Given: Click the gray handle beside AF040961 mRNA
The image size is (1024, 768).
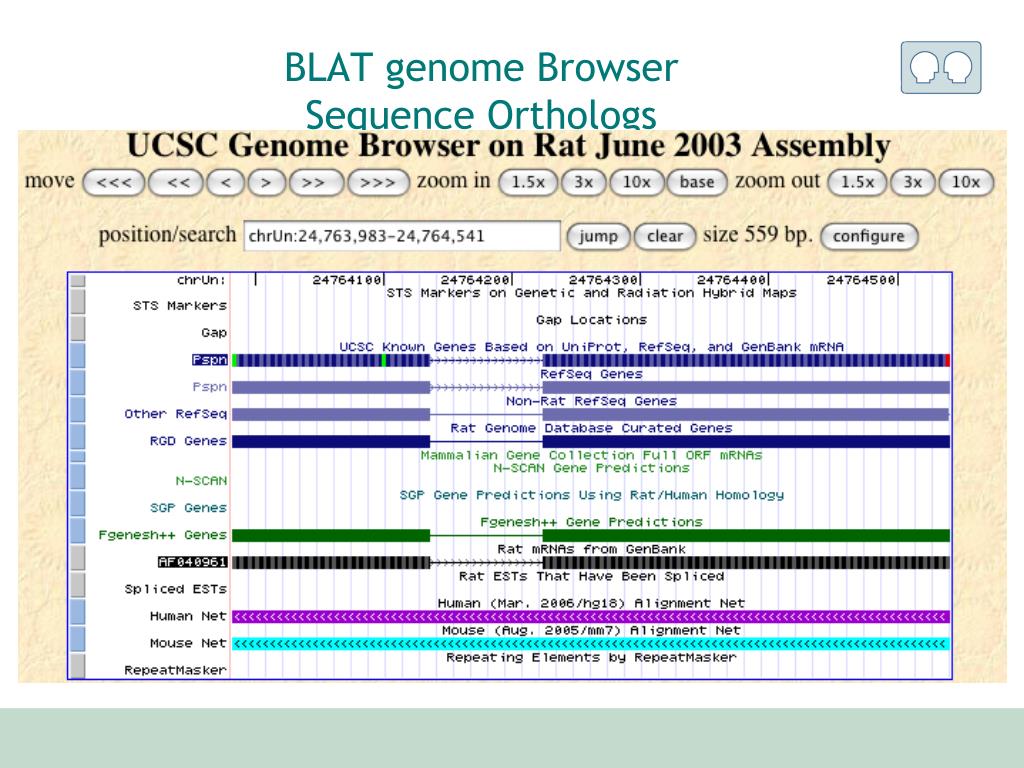Looking at the screenshot, I should [x=78, y=558].
